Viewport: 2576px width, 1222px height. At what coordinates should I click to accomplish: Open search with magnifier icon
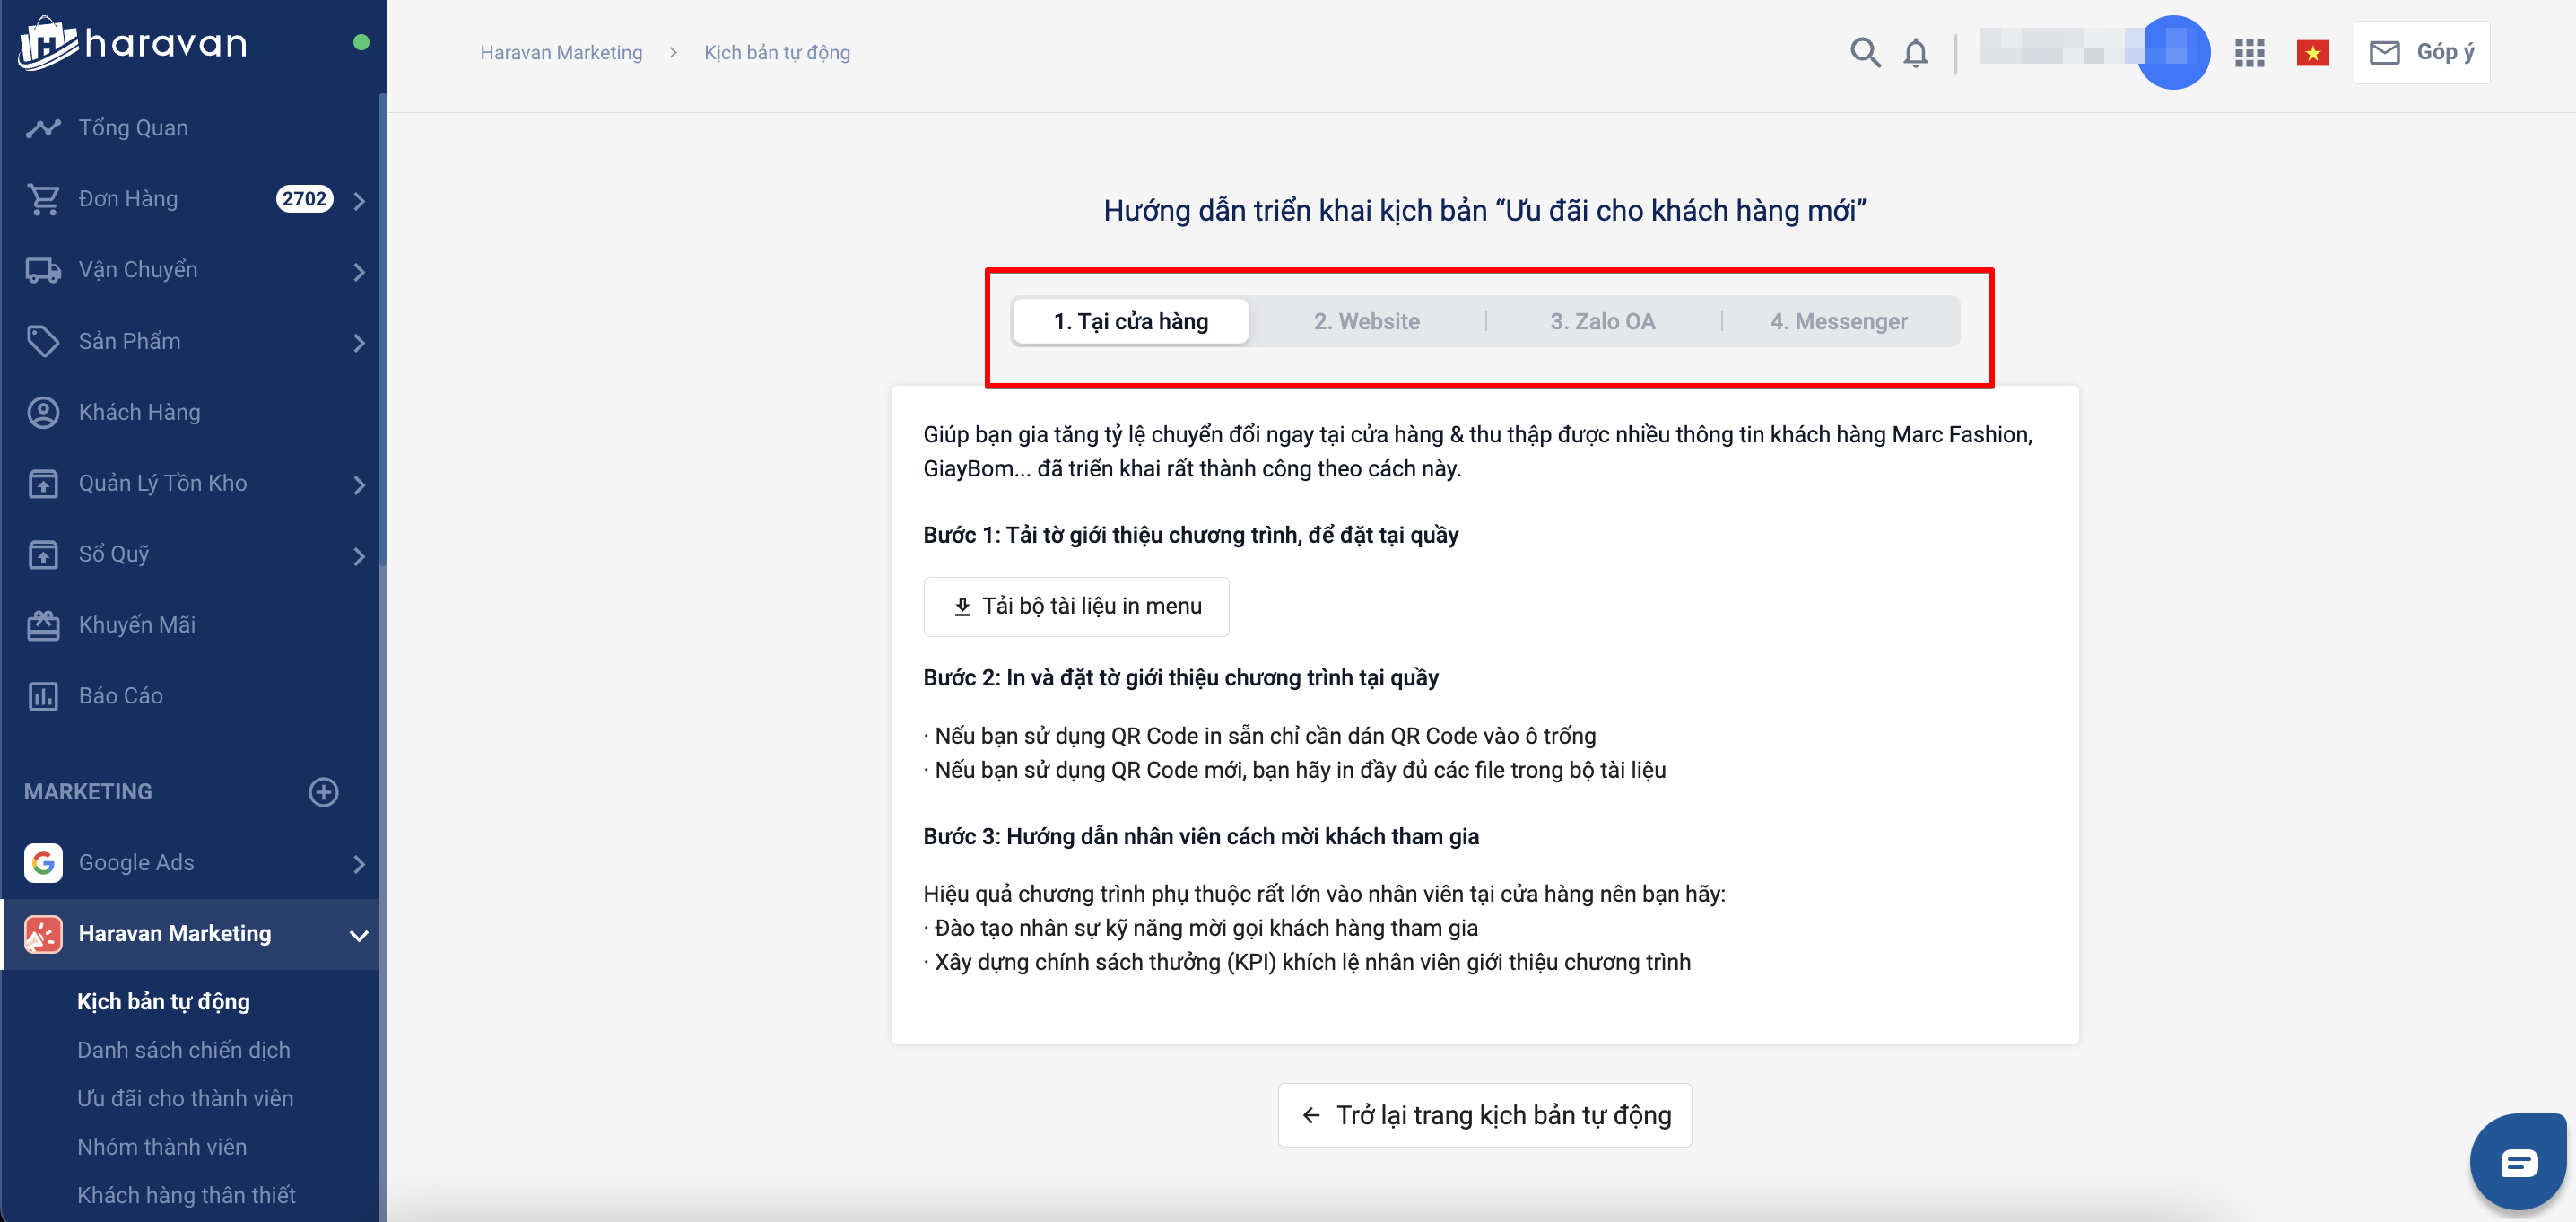pyautogui.click(x=1865, y=52)
